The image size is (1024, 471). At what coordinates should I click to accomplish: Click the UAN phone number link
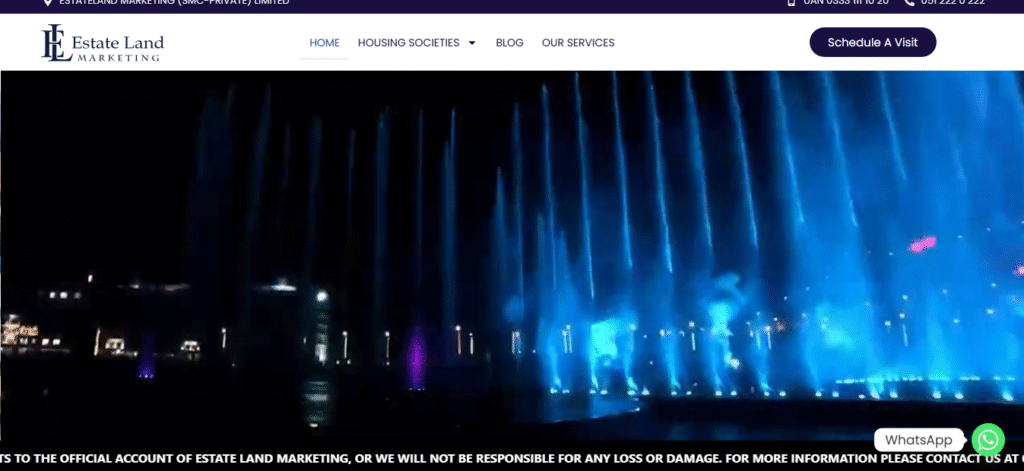pyautogui.click(x=845, y=3)
